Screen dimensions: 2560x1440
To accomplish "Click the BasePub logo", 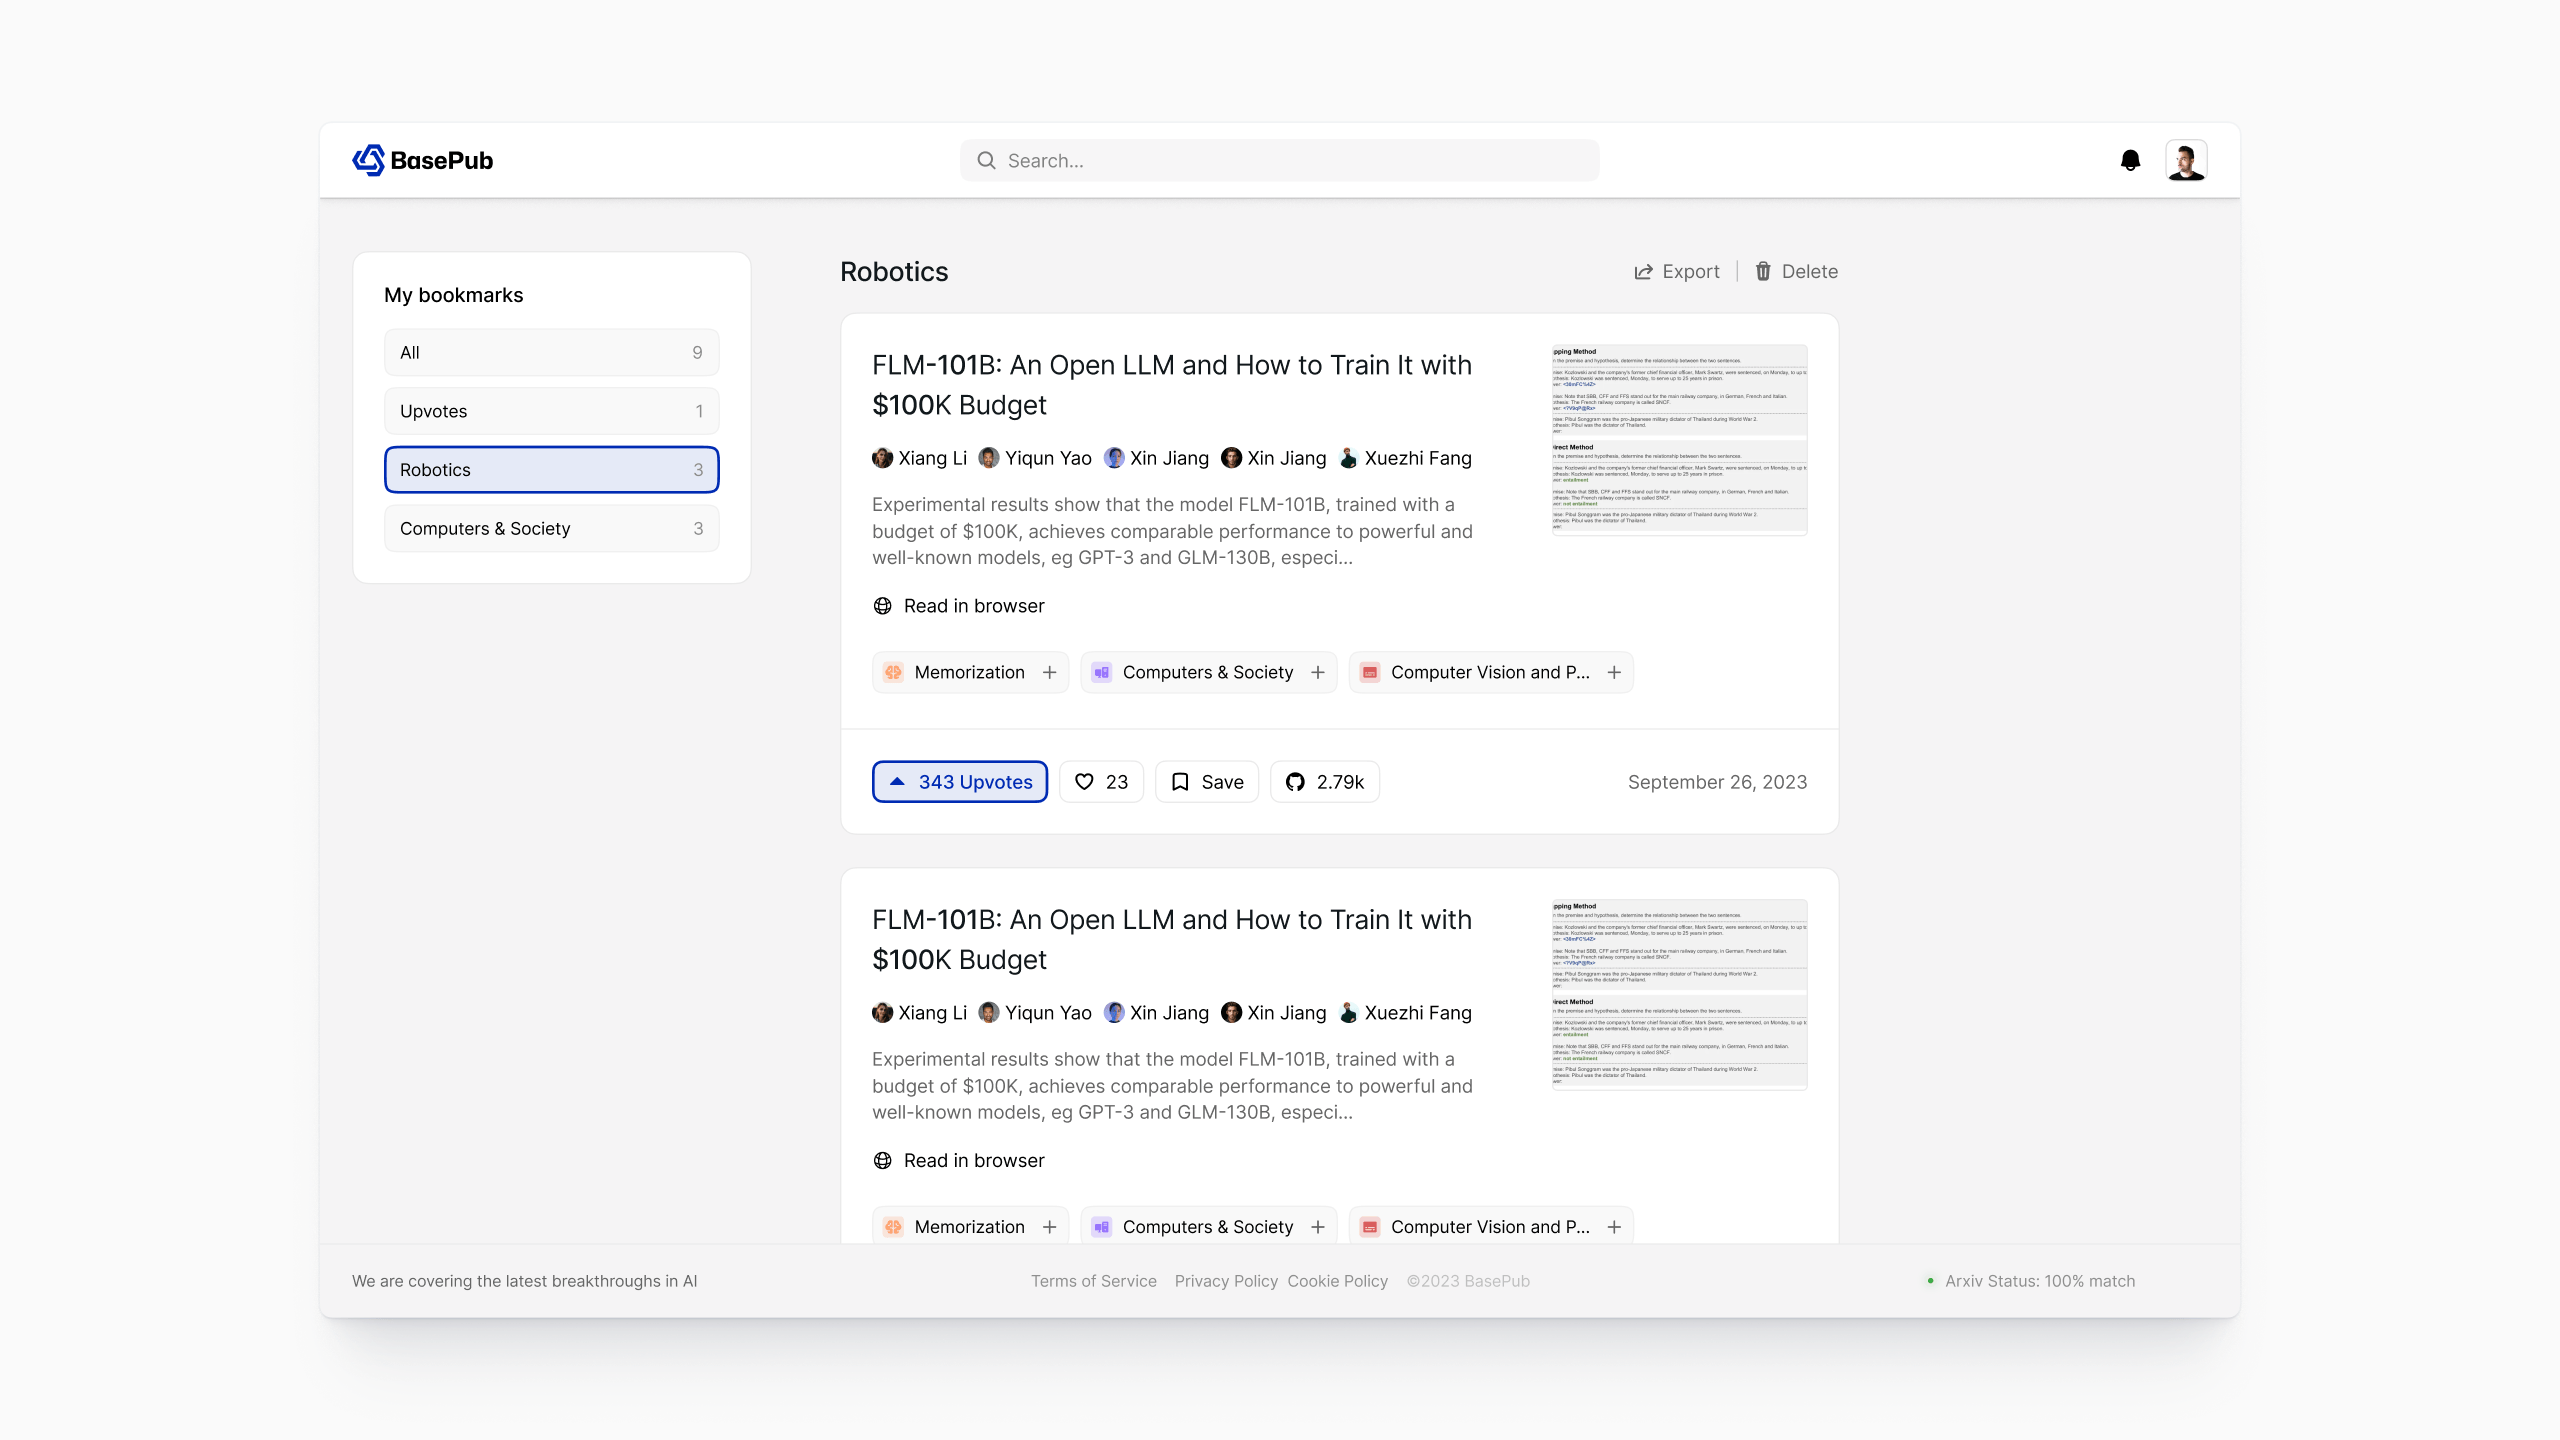I will point(422,160).
